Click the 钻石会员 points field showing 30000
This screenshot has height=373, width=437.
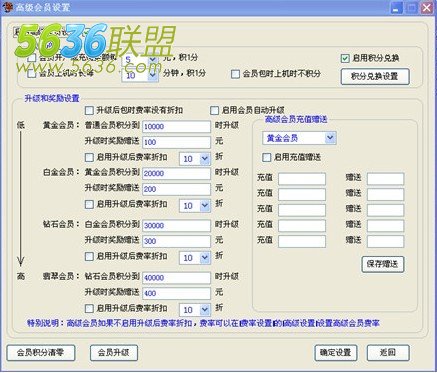(176, 226)
